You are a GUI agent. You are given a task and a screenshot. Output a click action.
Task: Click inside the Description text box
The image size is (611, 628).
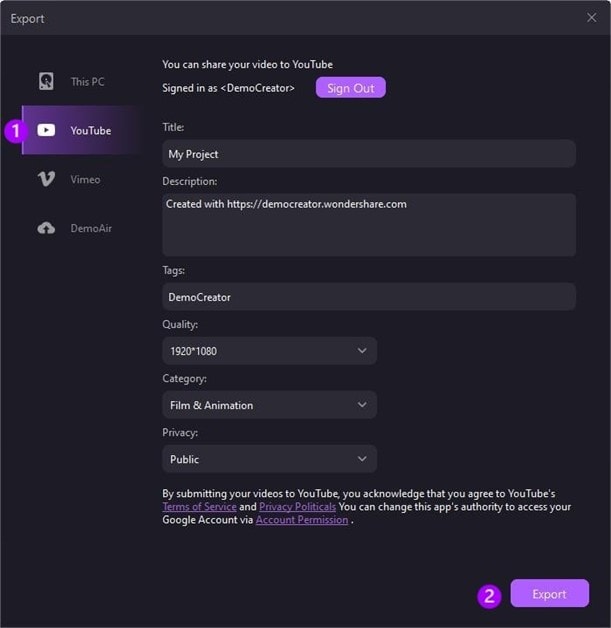[x=368, y=225]
